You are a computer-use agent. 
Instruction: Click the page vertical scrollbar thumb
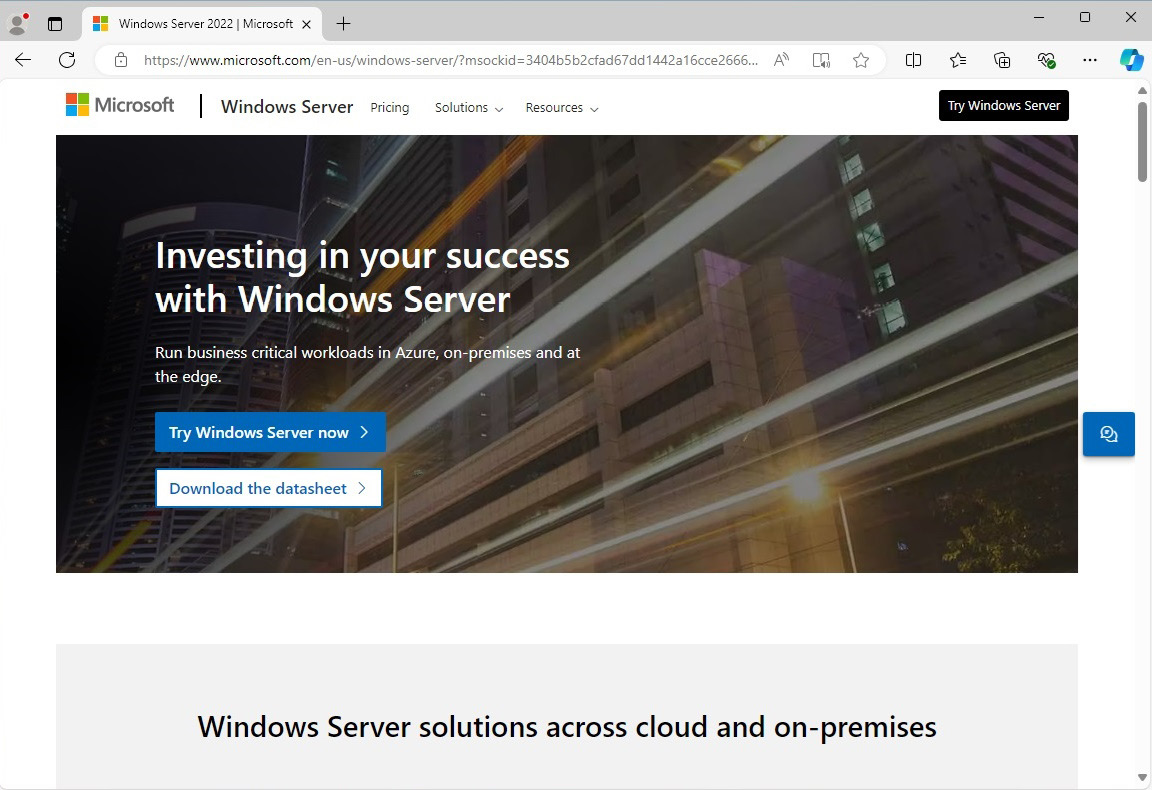click(1142, 141)
